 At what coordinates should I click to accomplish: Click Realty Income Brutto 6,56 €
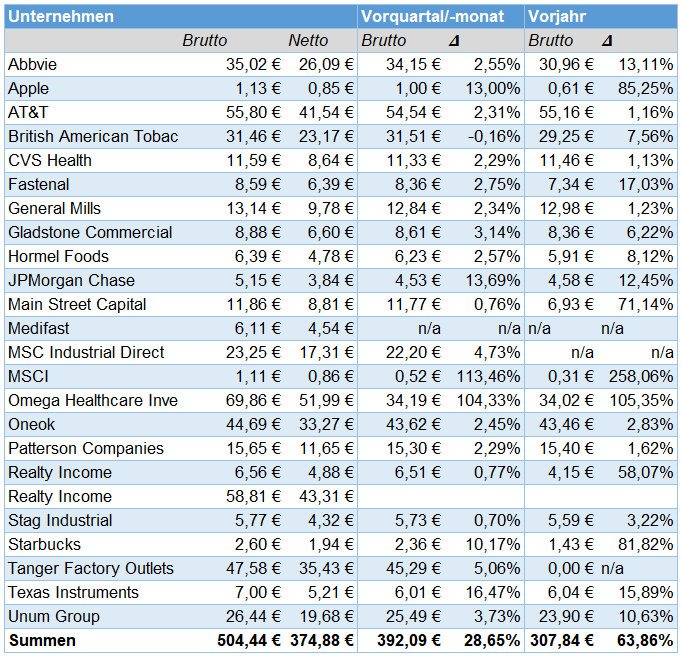(258, 472)
